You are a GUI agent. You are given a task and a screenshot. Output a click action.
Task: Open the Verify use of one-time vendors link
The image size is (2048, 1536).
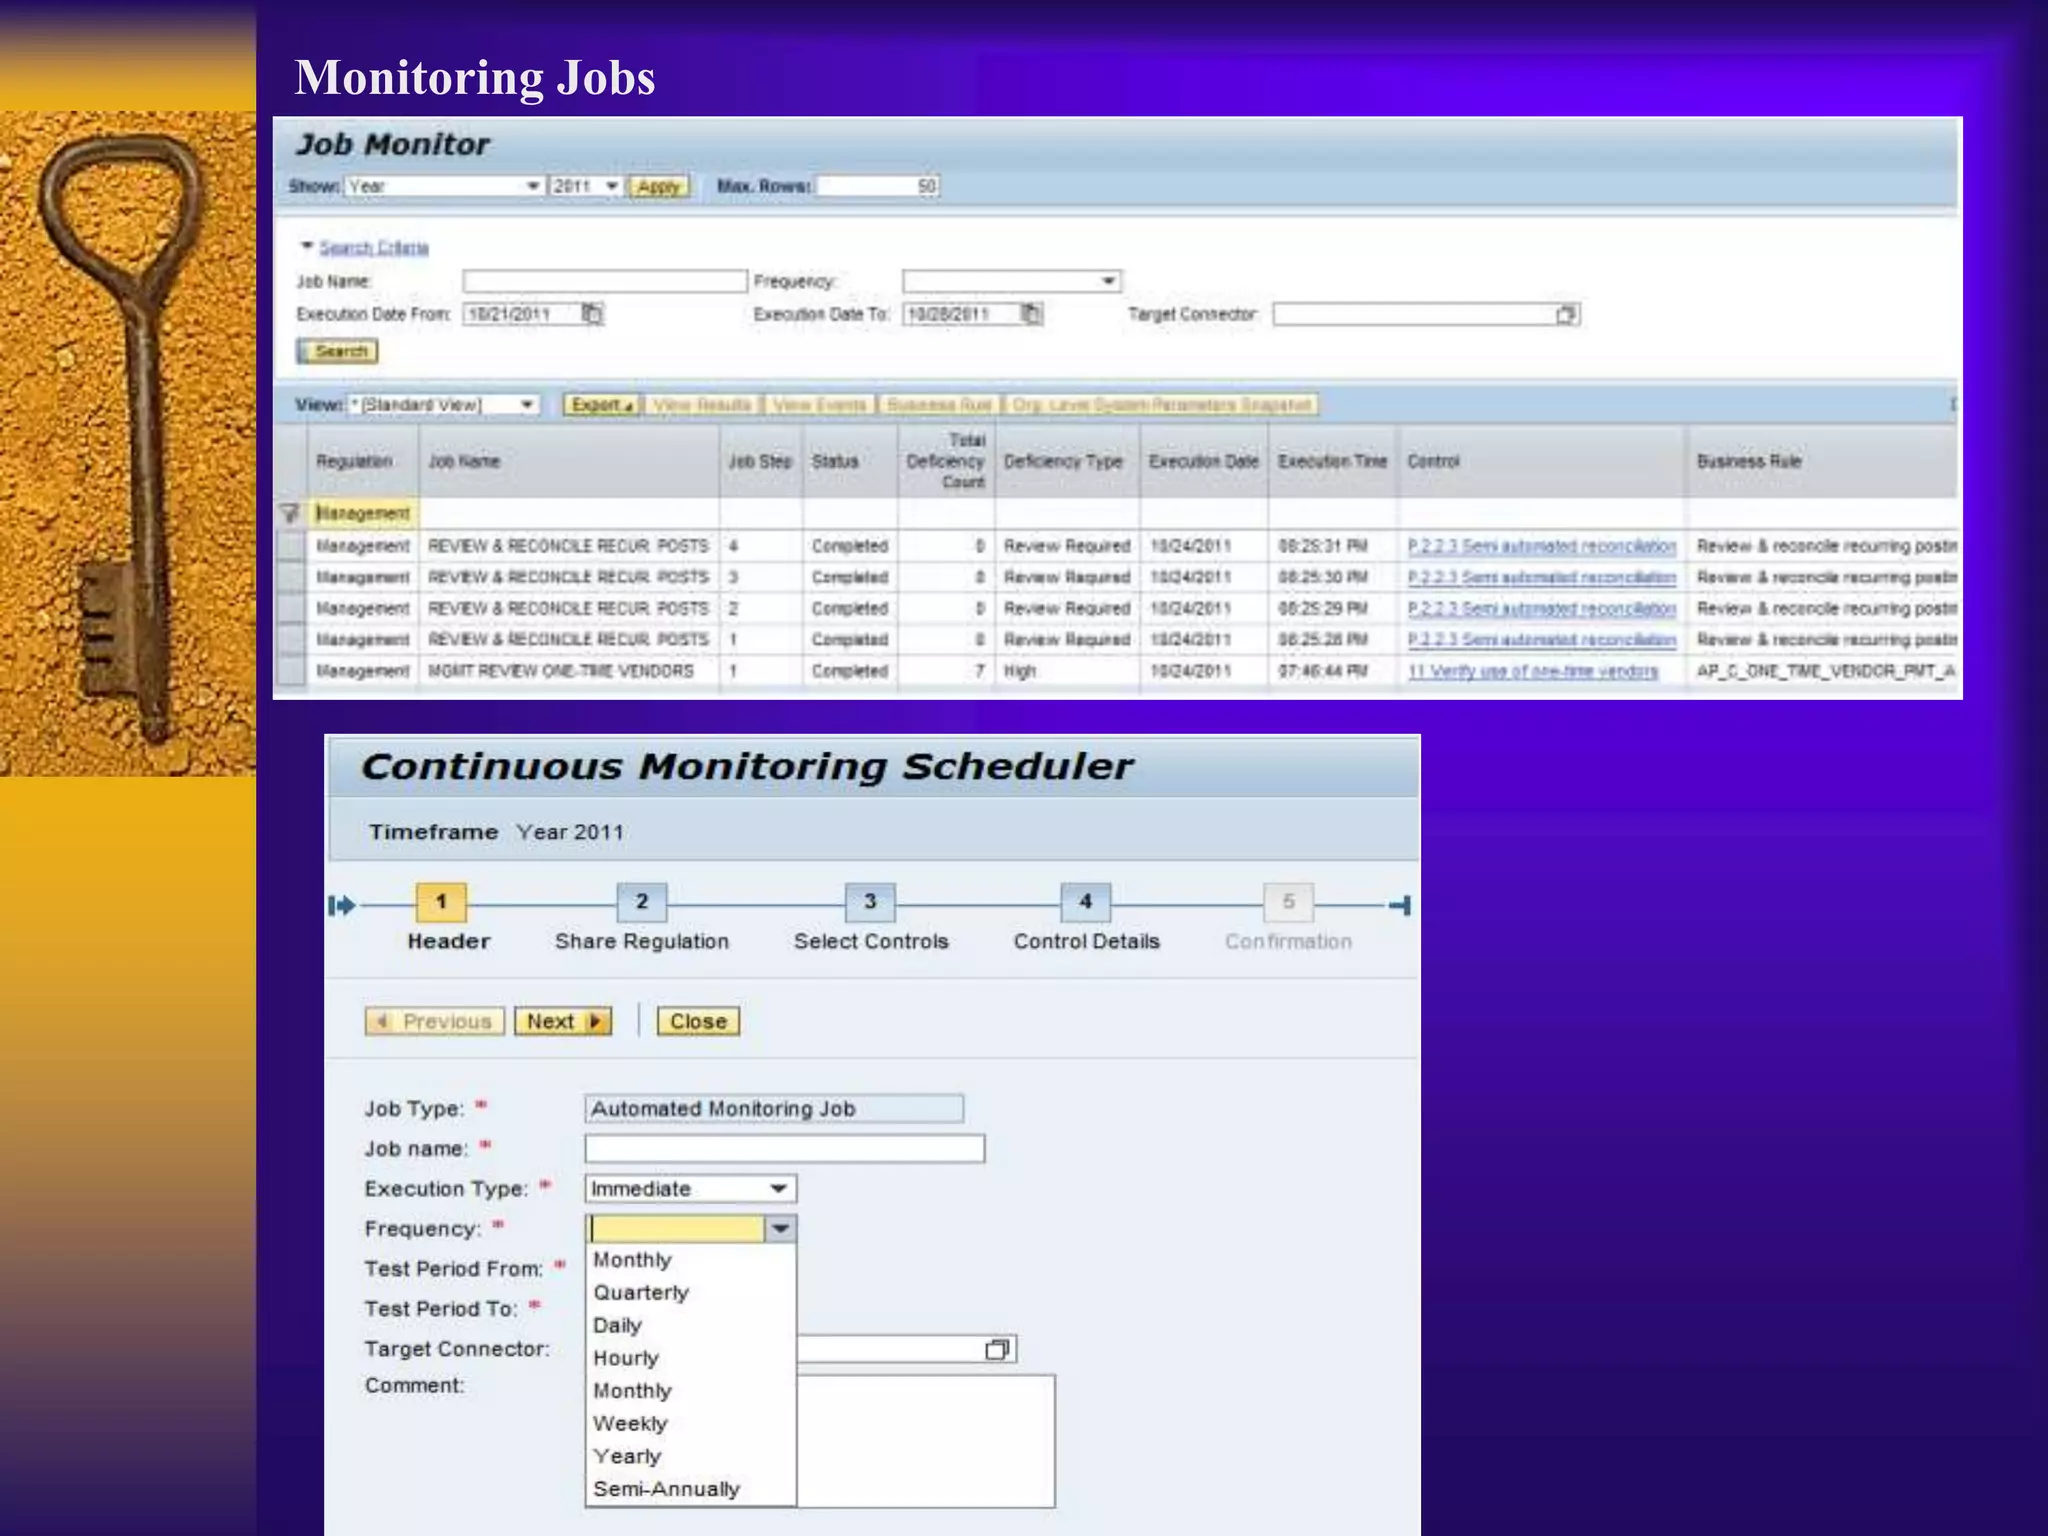point(1533,671)
